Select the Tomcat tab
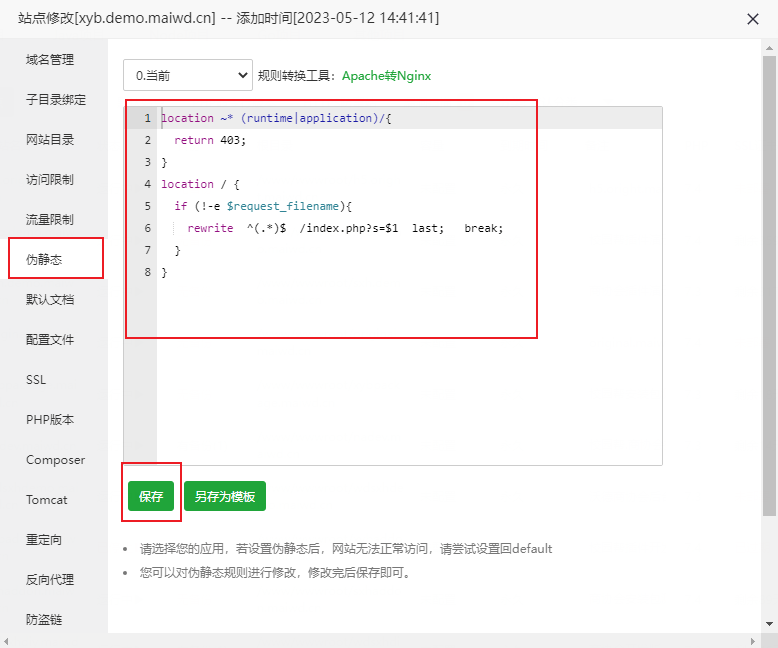 click(47, 500)
